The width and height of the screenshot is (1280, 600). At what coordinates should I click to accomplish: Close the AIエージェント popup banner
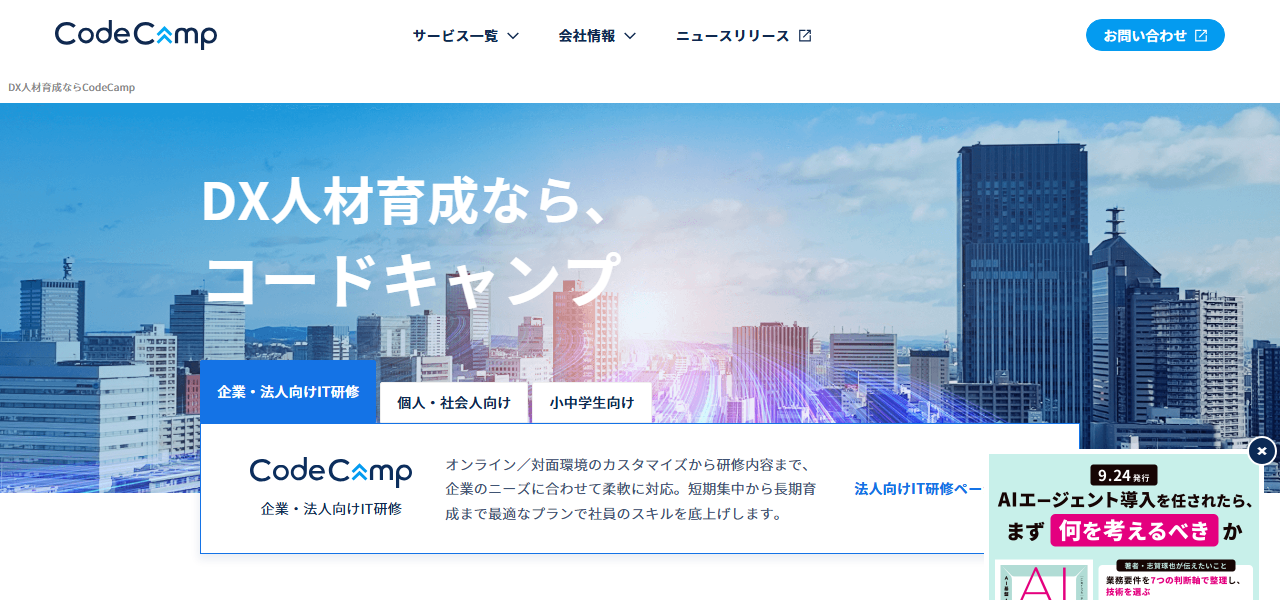coord(1262,451)
